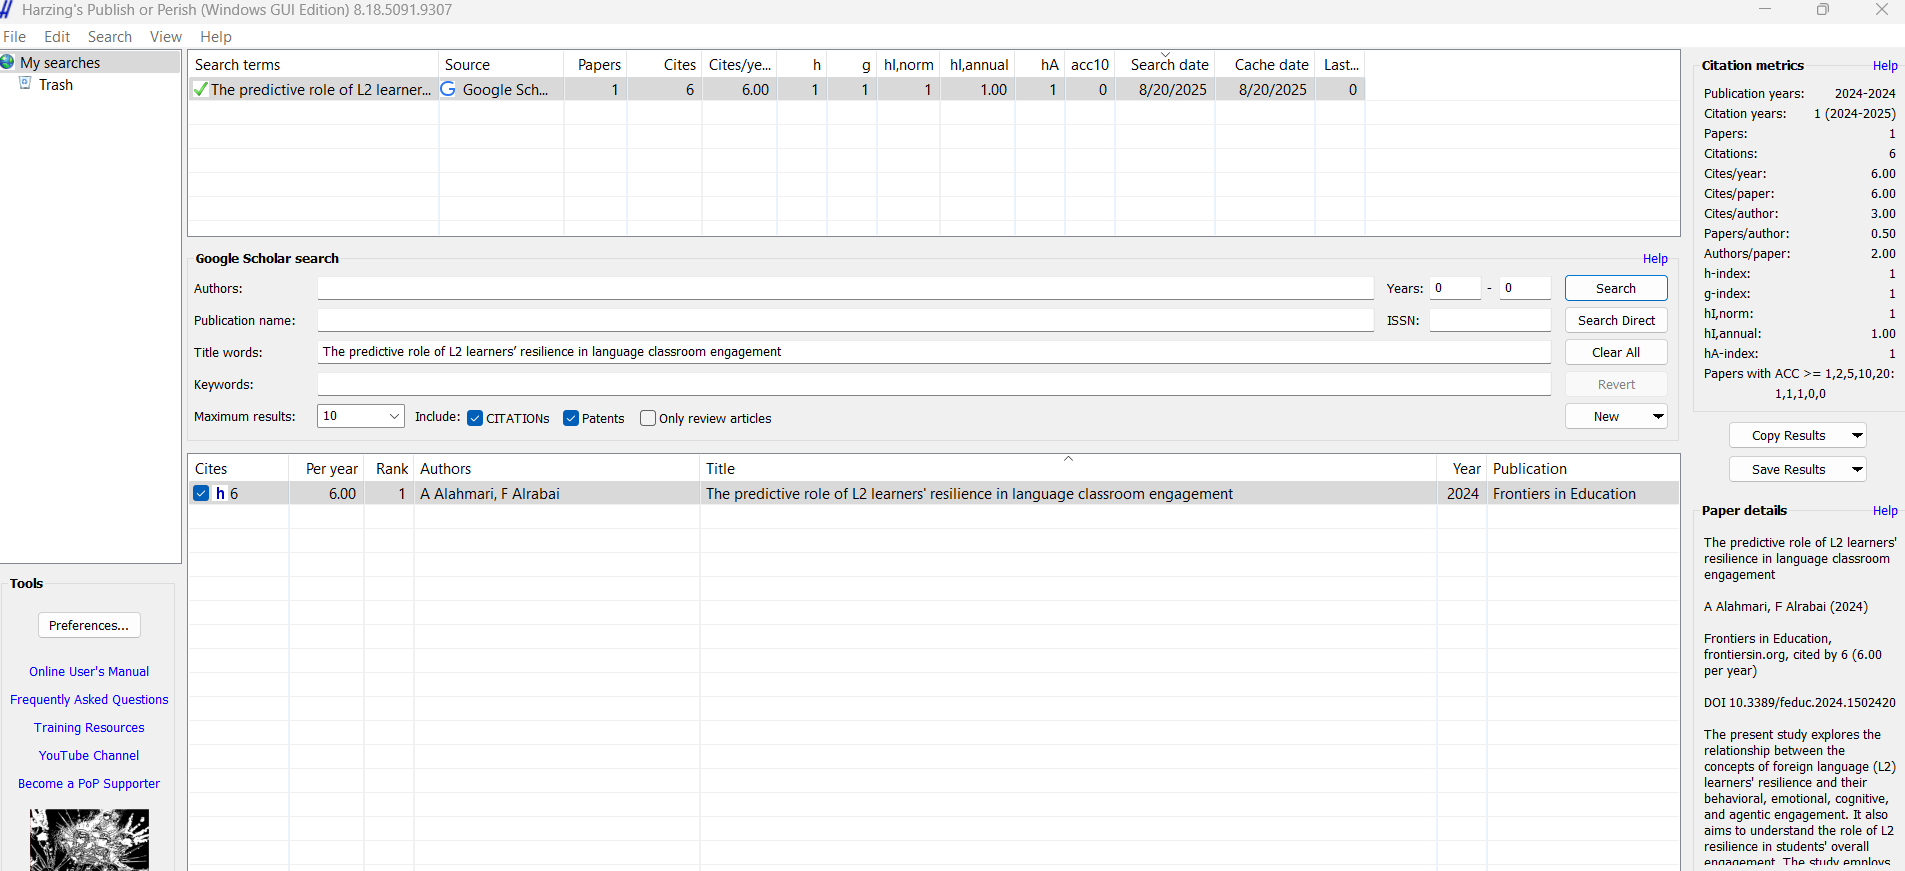
Task: Click the Copy Results button
Action: tap(1788, 435)
